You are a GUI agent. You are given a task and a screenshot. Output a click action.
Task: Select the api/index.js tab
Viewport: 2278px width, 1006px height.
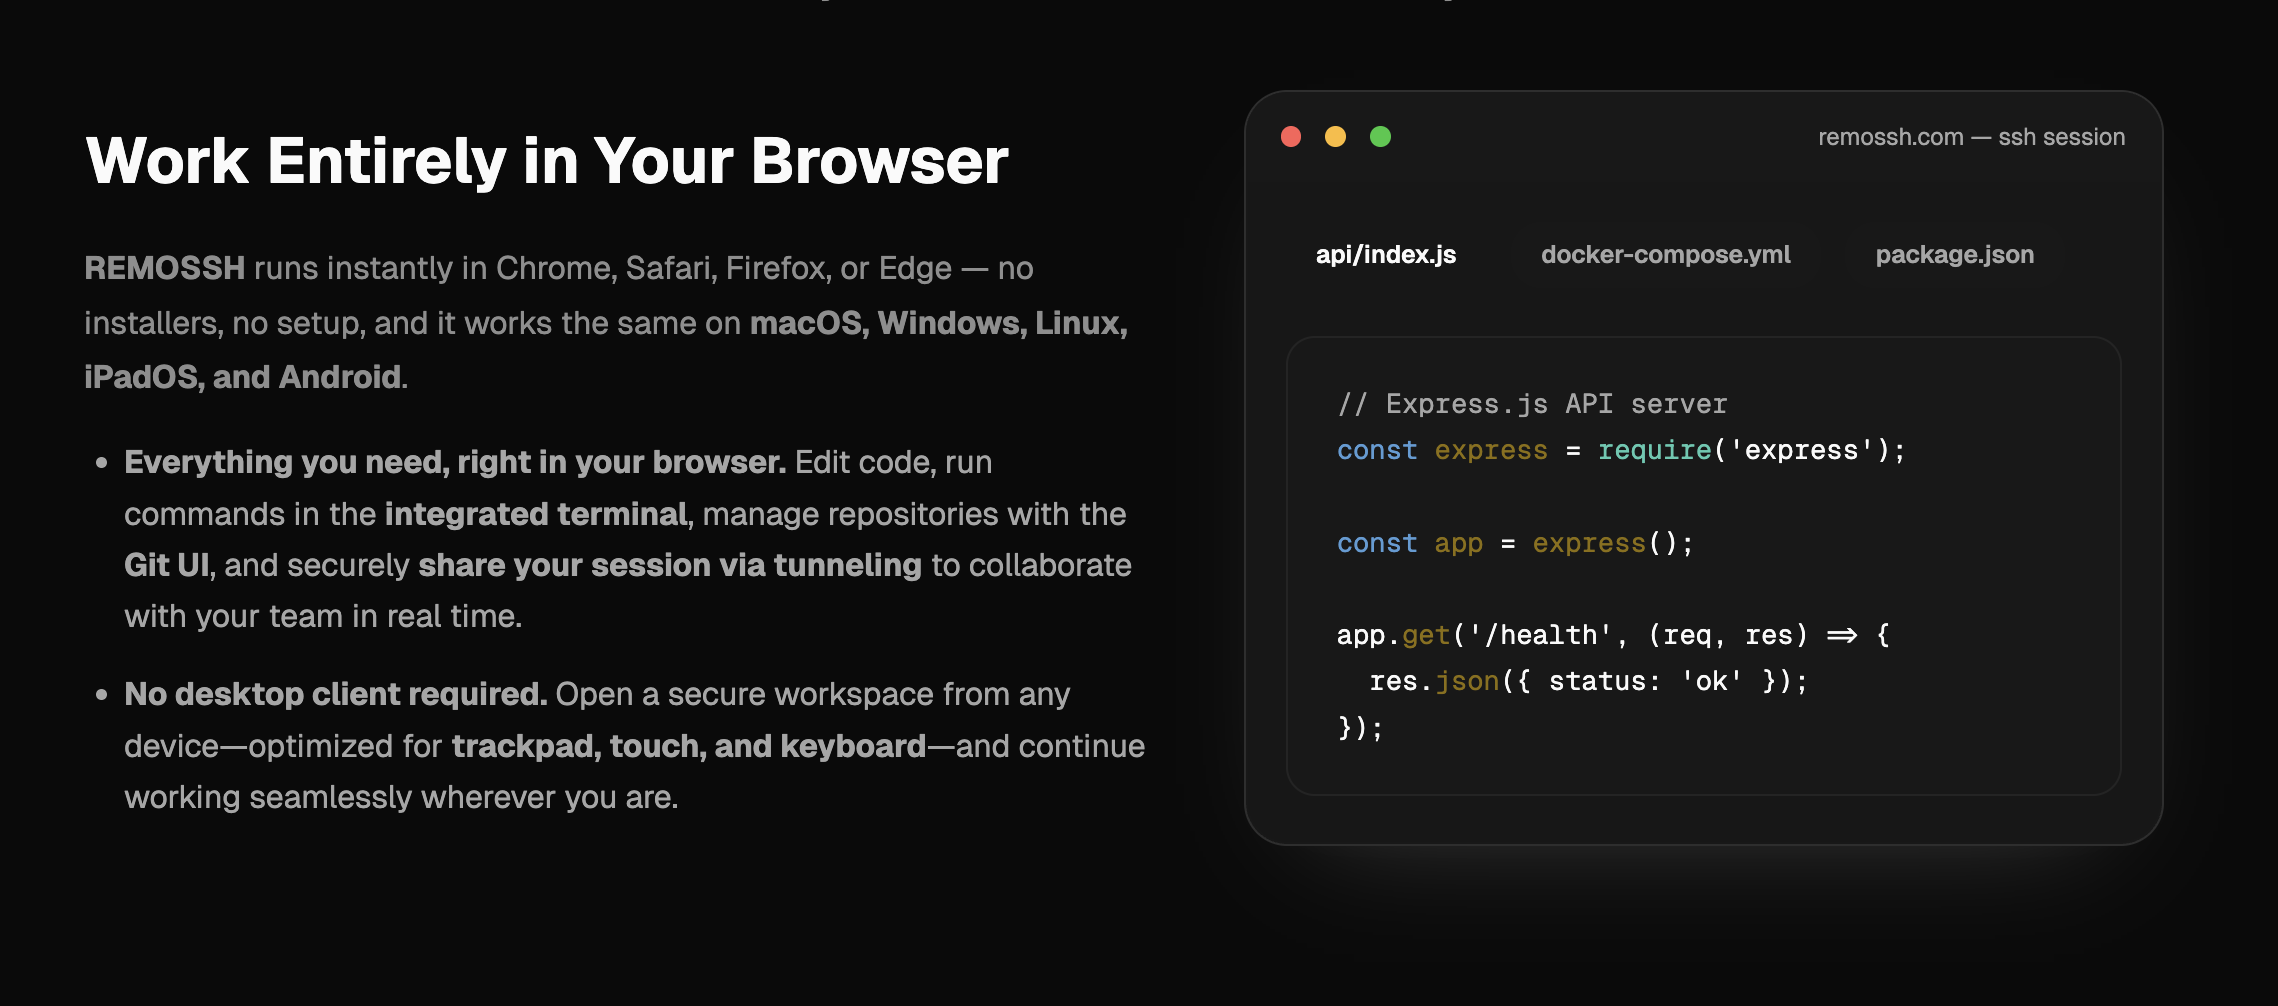[1385, 255]
